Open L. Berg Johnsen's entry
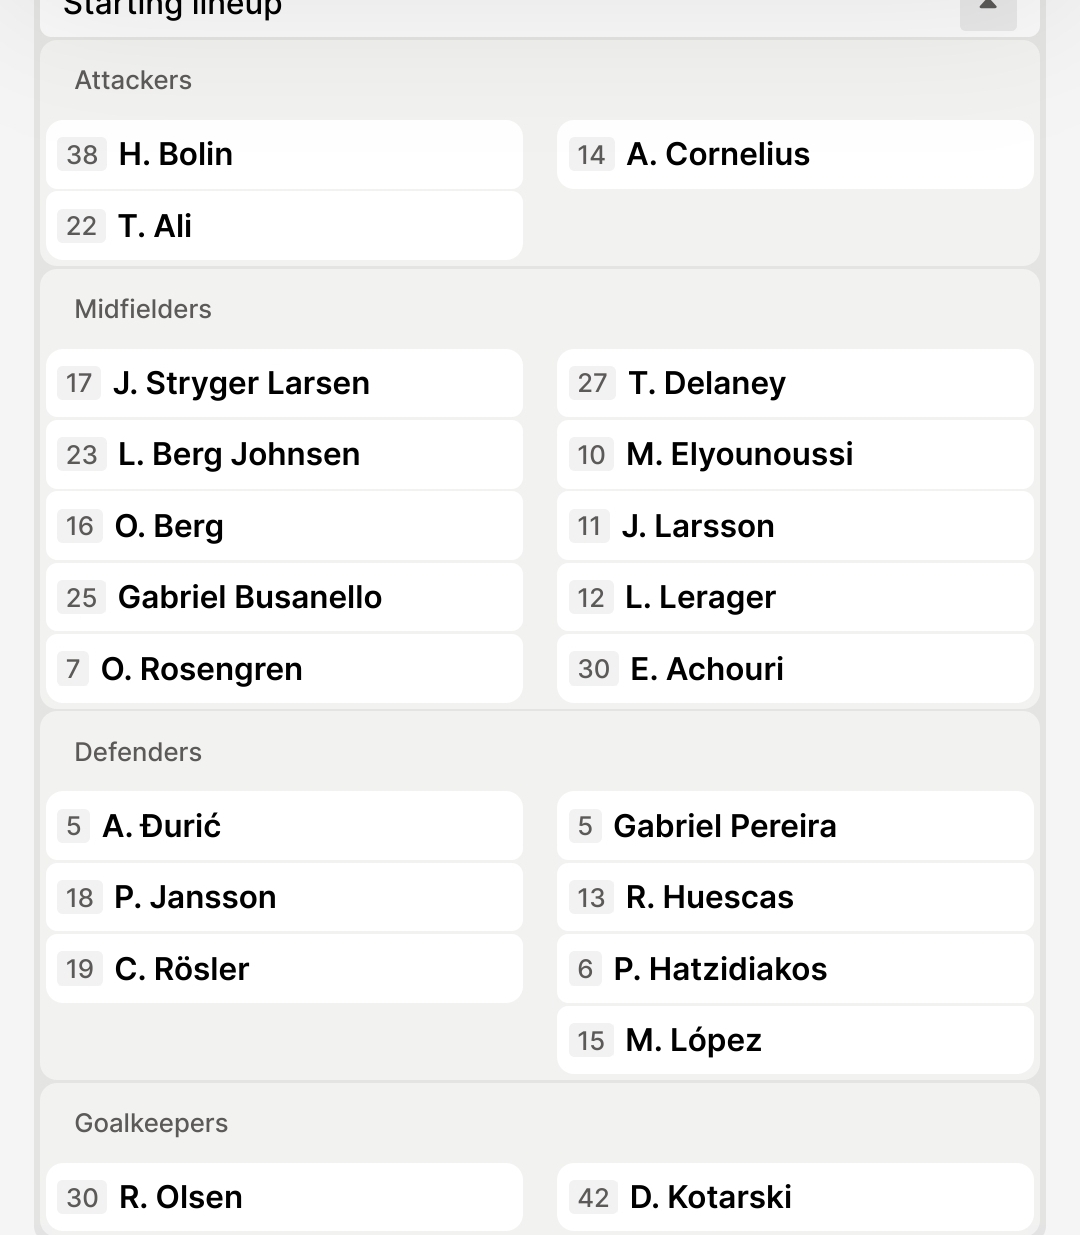The image size is (1080, 1235). [284, 455]
